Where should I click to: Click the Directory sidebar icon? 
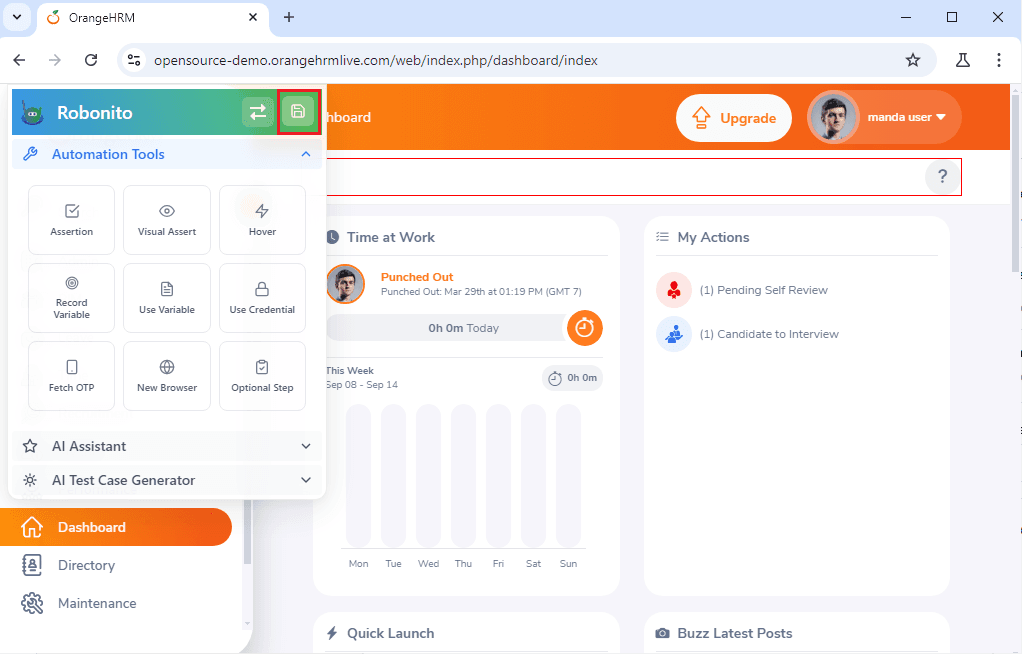click(x=31, y=565)
